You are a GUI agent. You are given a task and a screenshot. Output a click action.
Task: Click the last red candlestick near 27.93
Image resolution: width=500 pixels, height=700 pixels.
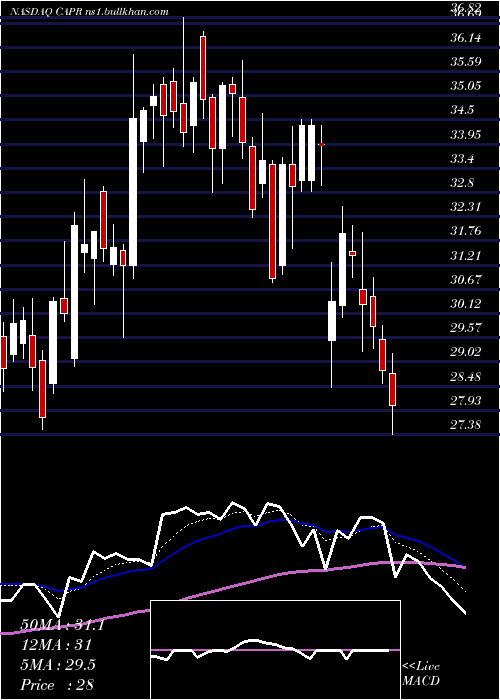click(x=393, y=389)
